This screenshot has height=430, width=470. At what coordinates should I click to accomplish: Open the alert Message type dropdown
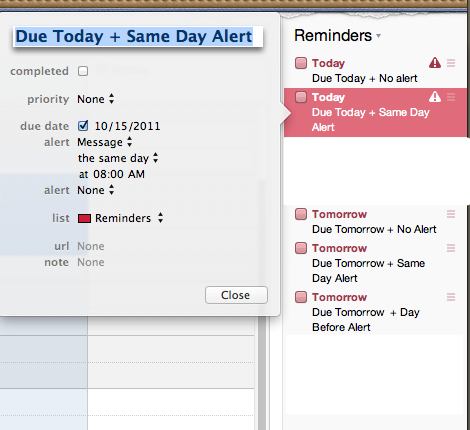pos(105,142)
